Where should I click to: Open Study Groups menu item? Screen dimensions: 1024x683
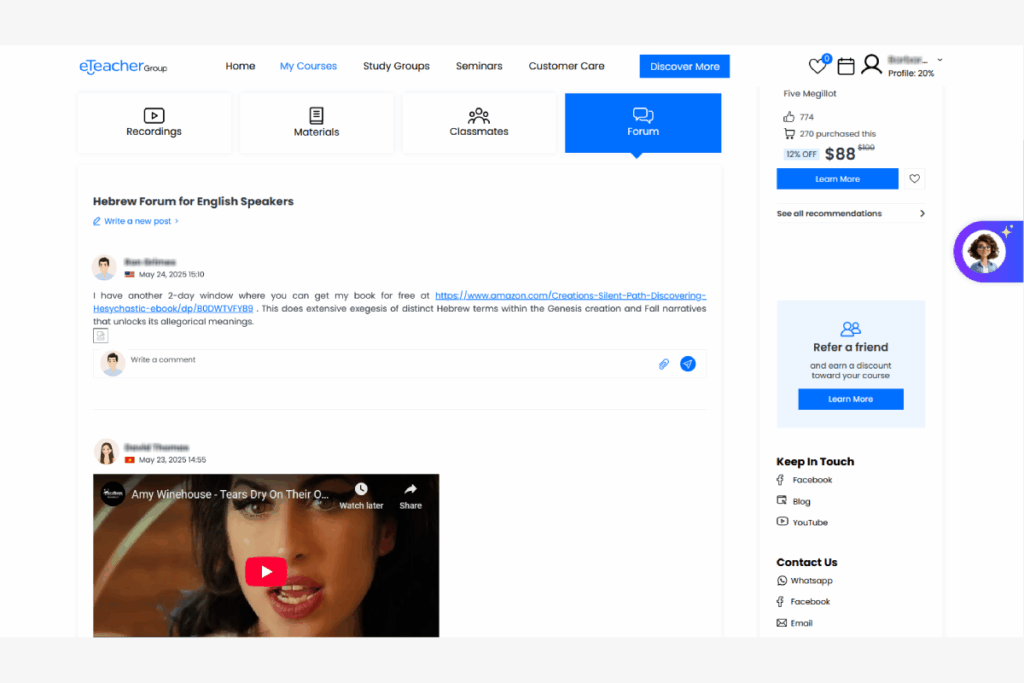(x=396, y=66)
